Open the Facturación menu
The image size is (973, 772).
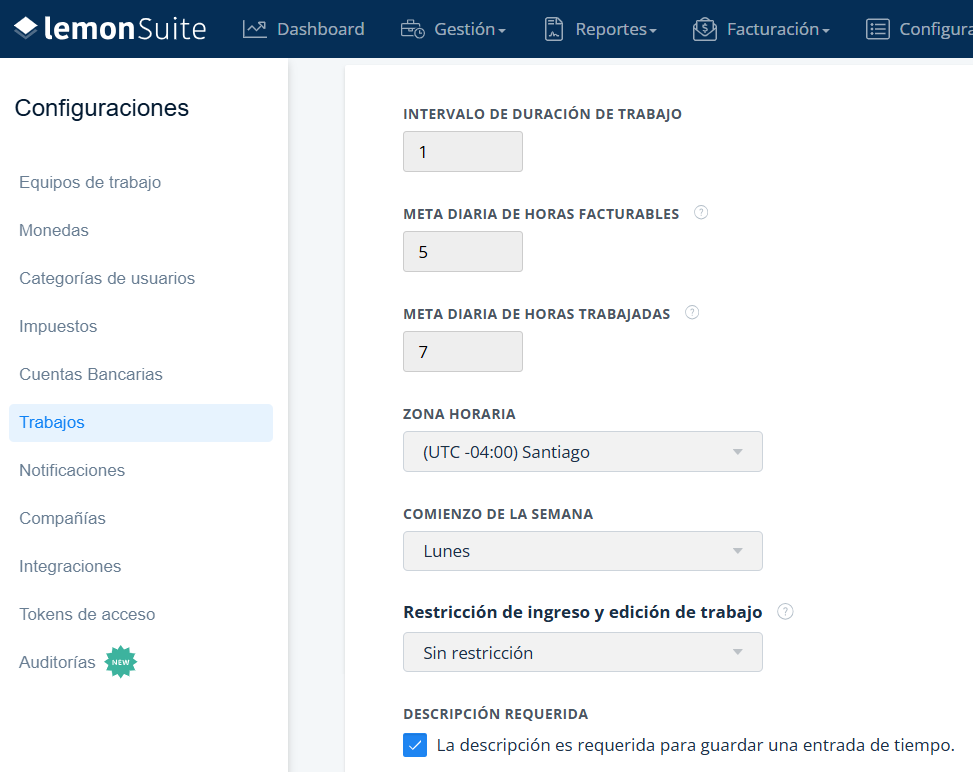point(778,29)
